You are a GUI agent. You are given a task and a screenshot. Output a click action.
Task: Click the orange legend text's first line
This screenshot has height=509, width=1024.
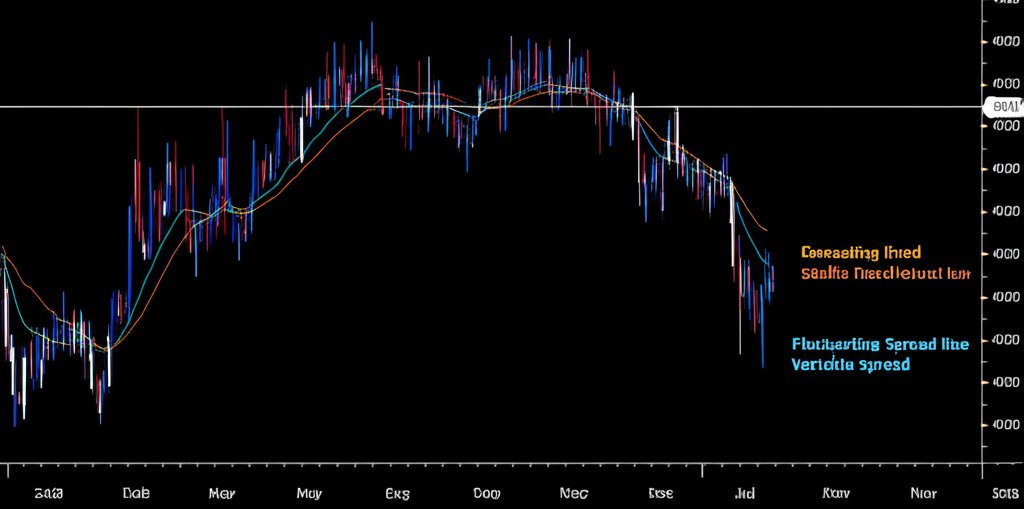tap(860, 253)
